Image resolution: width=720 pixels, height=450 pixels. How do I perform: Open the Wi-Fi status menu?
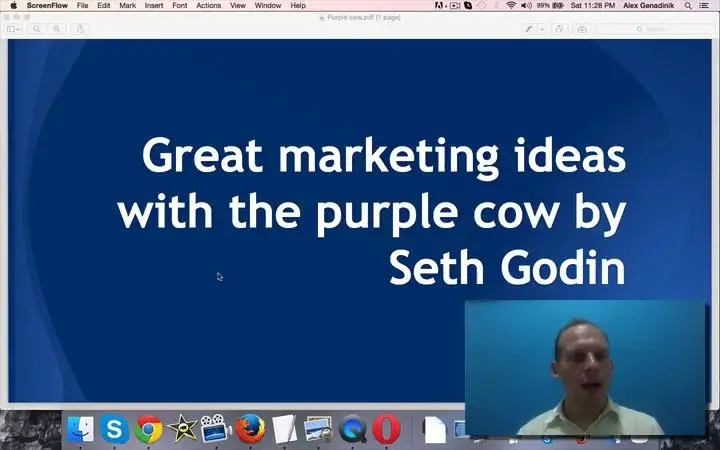tap(511, 6)
